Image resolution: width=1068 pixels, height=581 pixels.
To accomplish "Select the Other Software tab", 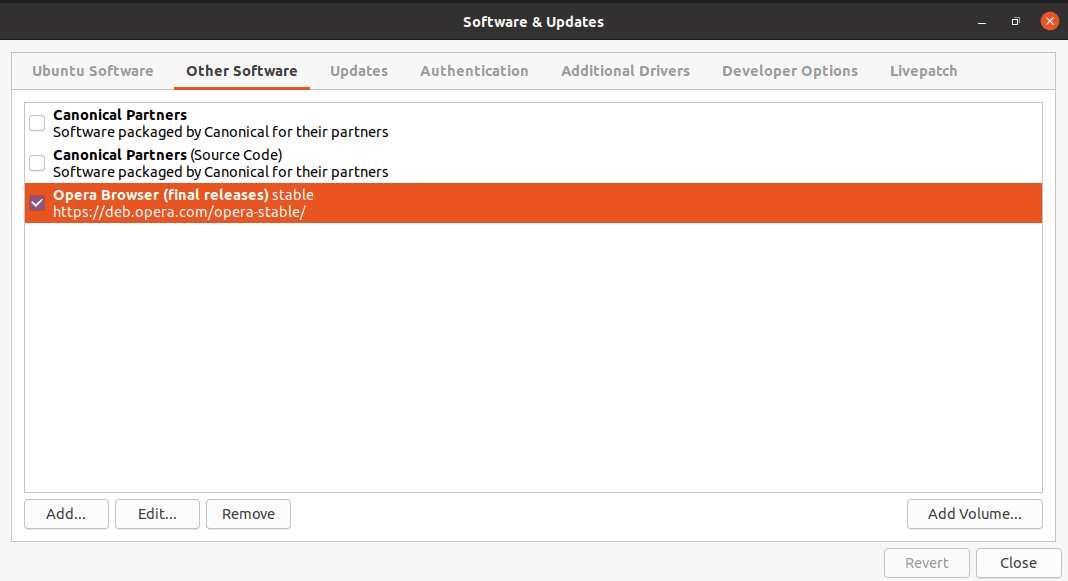I will [241, 71].
